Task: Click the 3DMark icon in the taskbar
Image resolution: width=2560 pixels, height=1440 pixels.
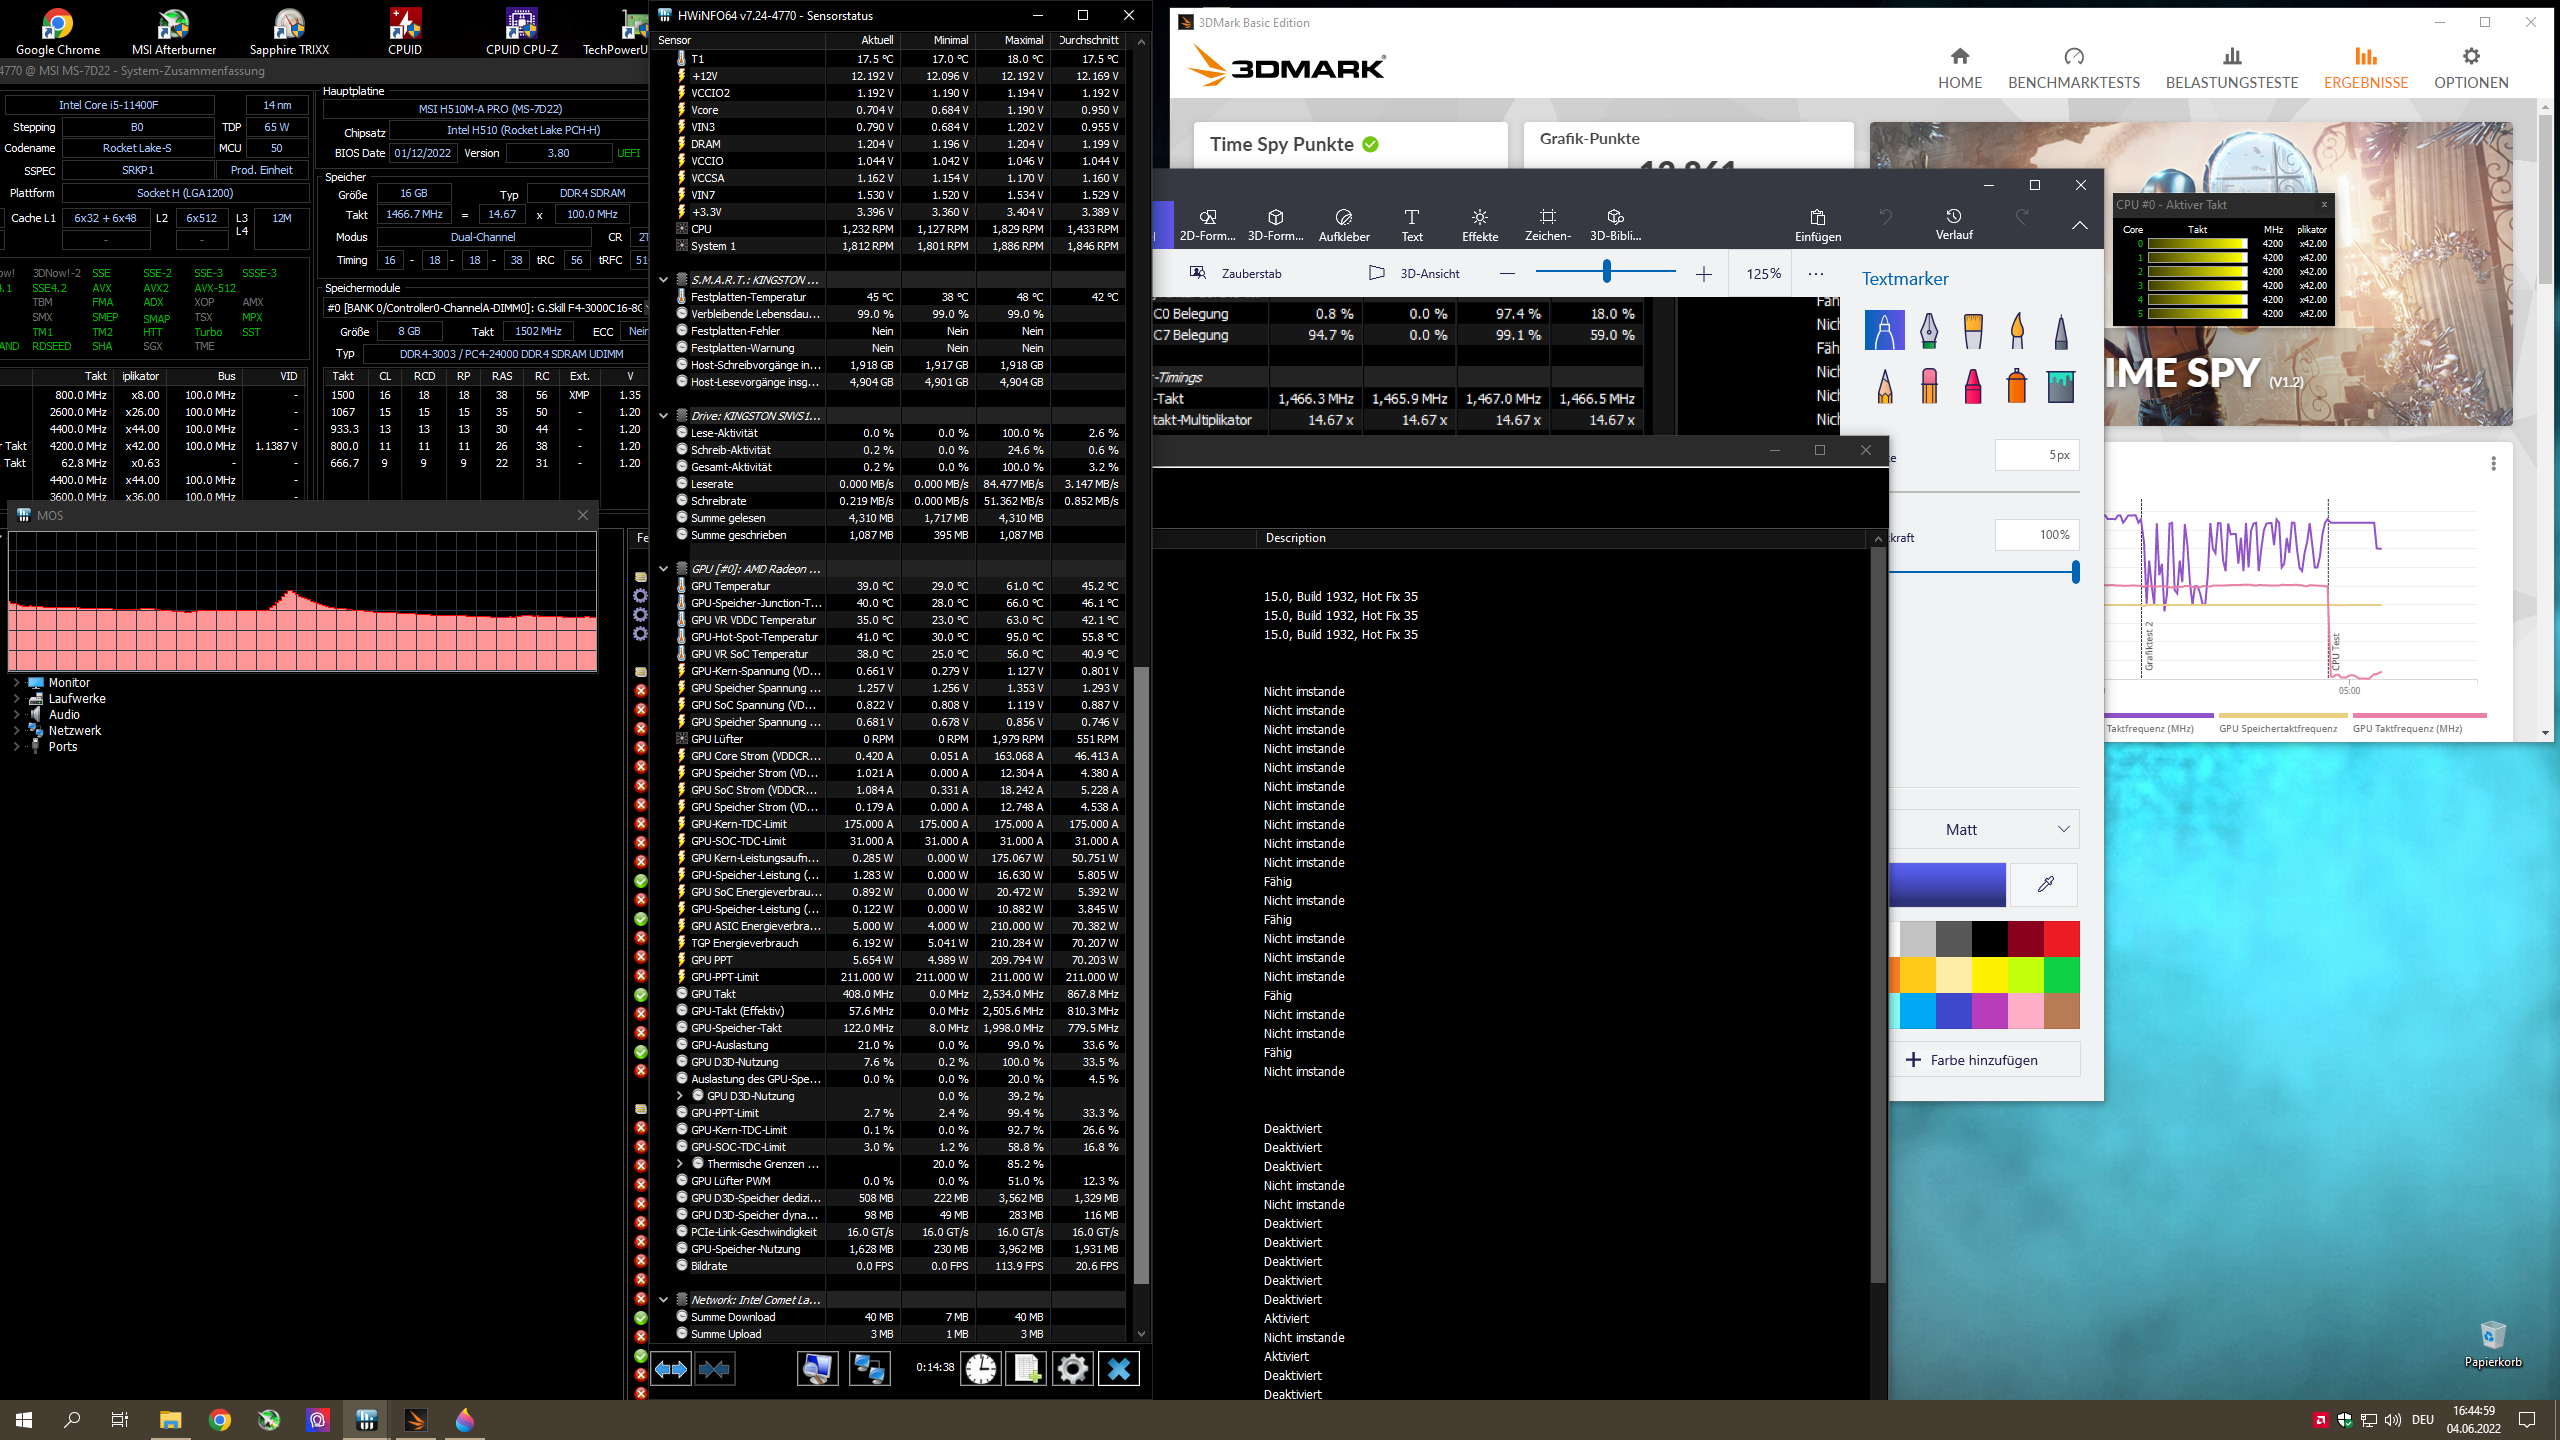Action: point(415,1419)
